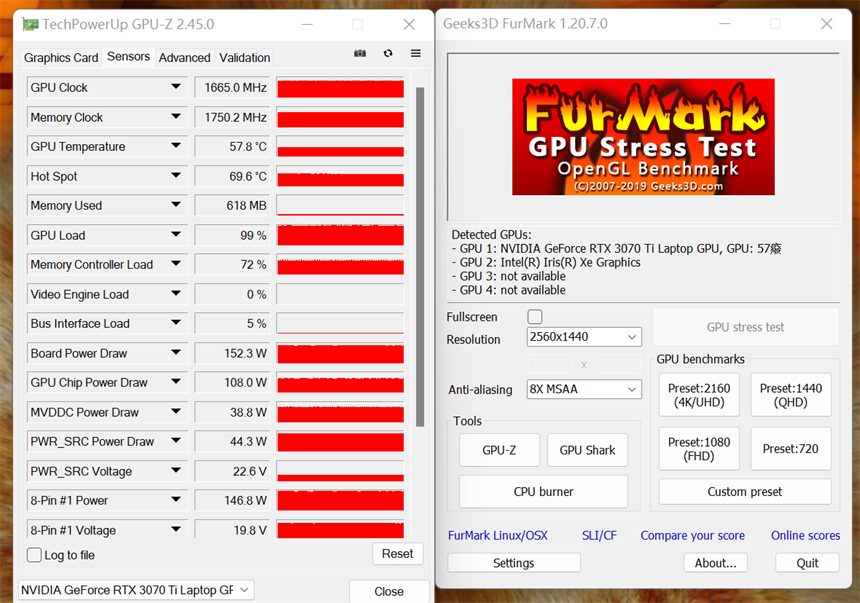Open the Hot Spot sensor dropdown
The height and width of the screenshot is (603, 860).
click(176, 176)
